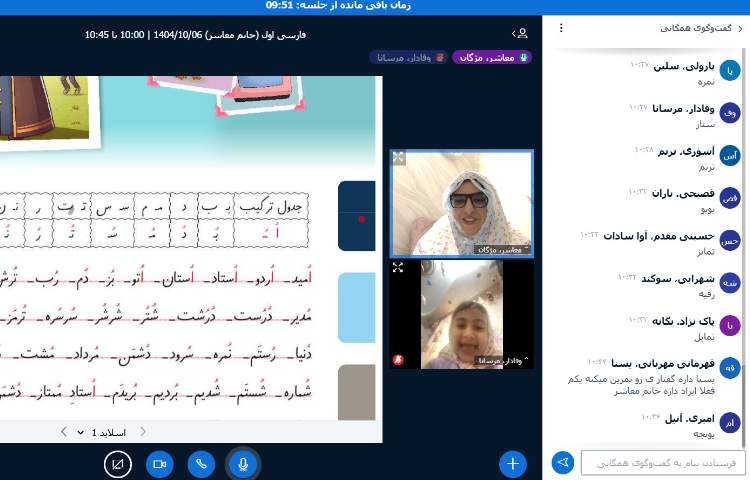
Task: Open the اسلاید 1 slide selector dropdown
Action: click(x=102, y=432)
